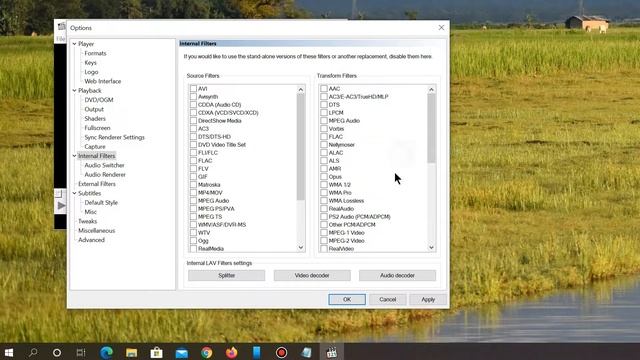Confirm with OK button
Image resolution: width=640 pixels, height=360 pixels.
click(347, 299)
